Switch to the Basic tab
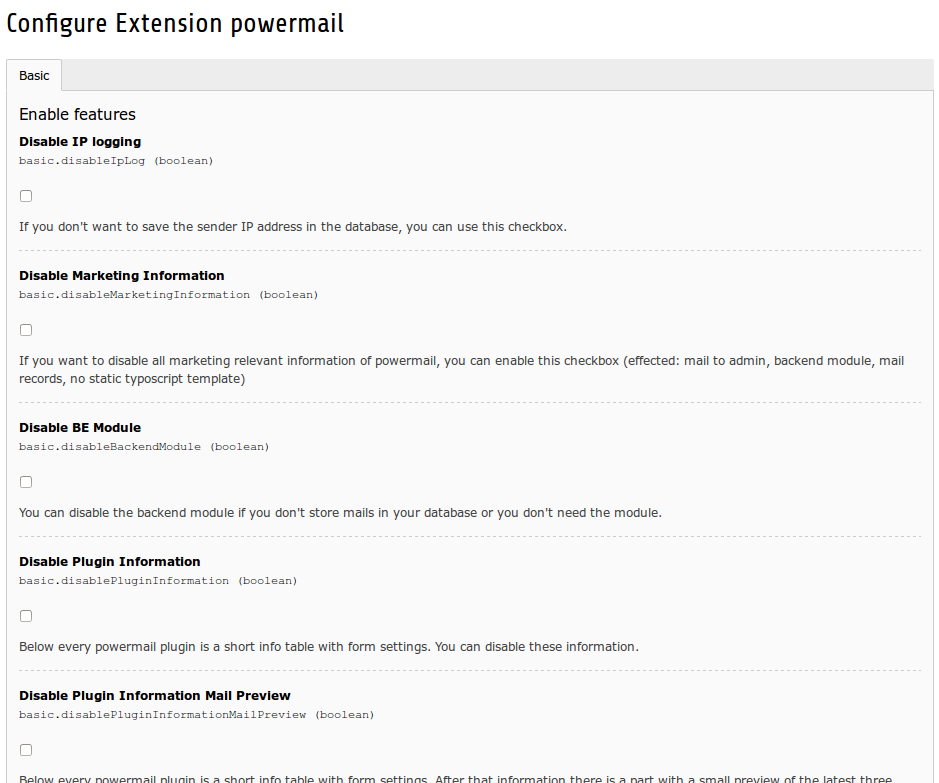Screen dimensions: 939x783 point(34,76)
